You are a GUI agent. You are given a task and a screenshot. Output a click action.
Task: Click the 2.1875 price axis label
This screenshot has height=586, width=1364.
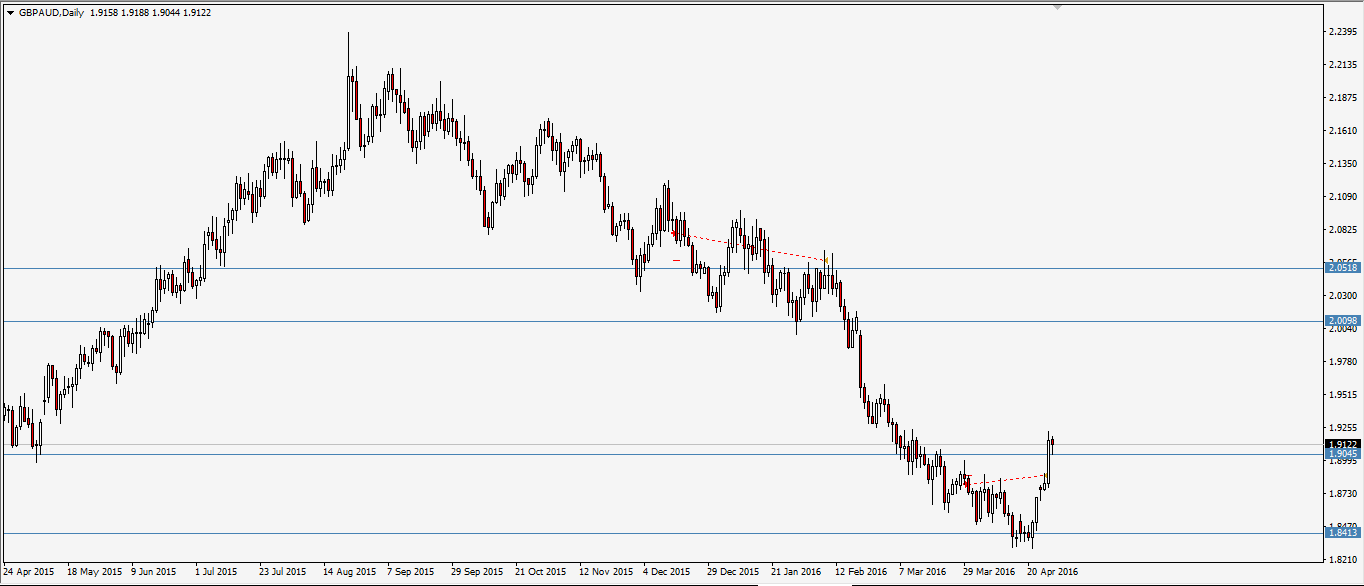pos(1344,98)
